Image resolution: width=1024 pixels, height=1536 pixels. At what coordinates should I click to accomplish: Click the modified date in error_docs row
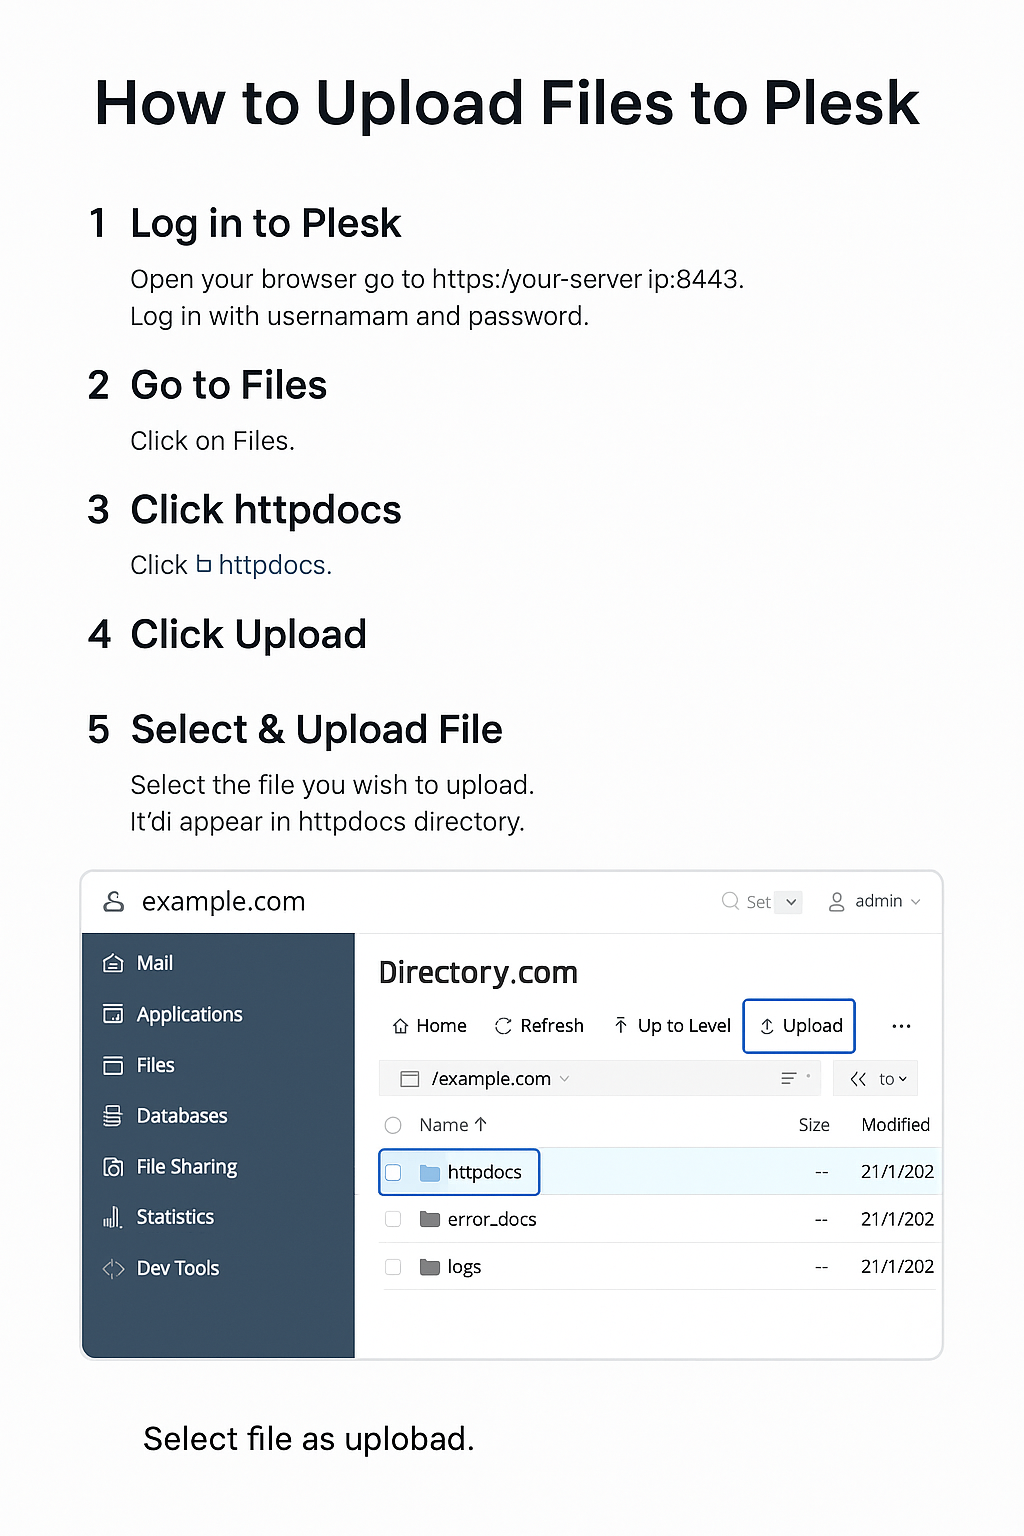tap(897, 1219)
